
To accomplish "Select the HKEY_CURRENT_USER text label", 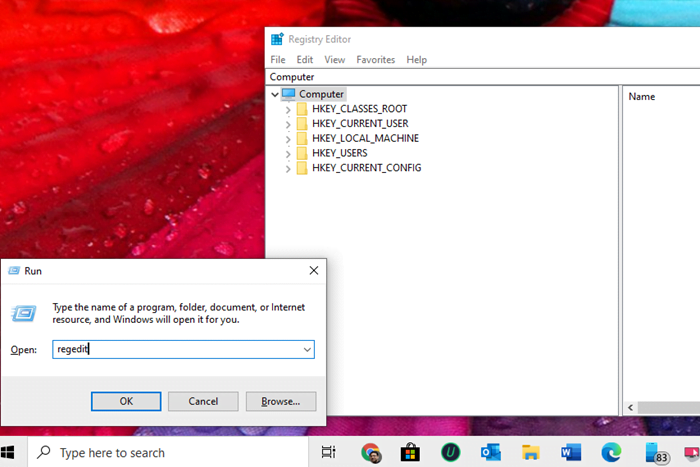I will (x=360, y=124).
